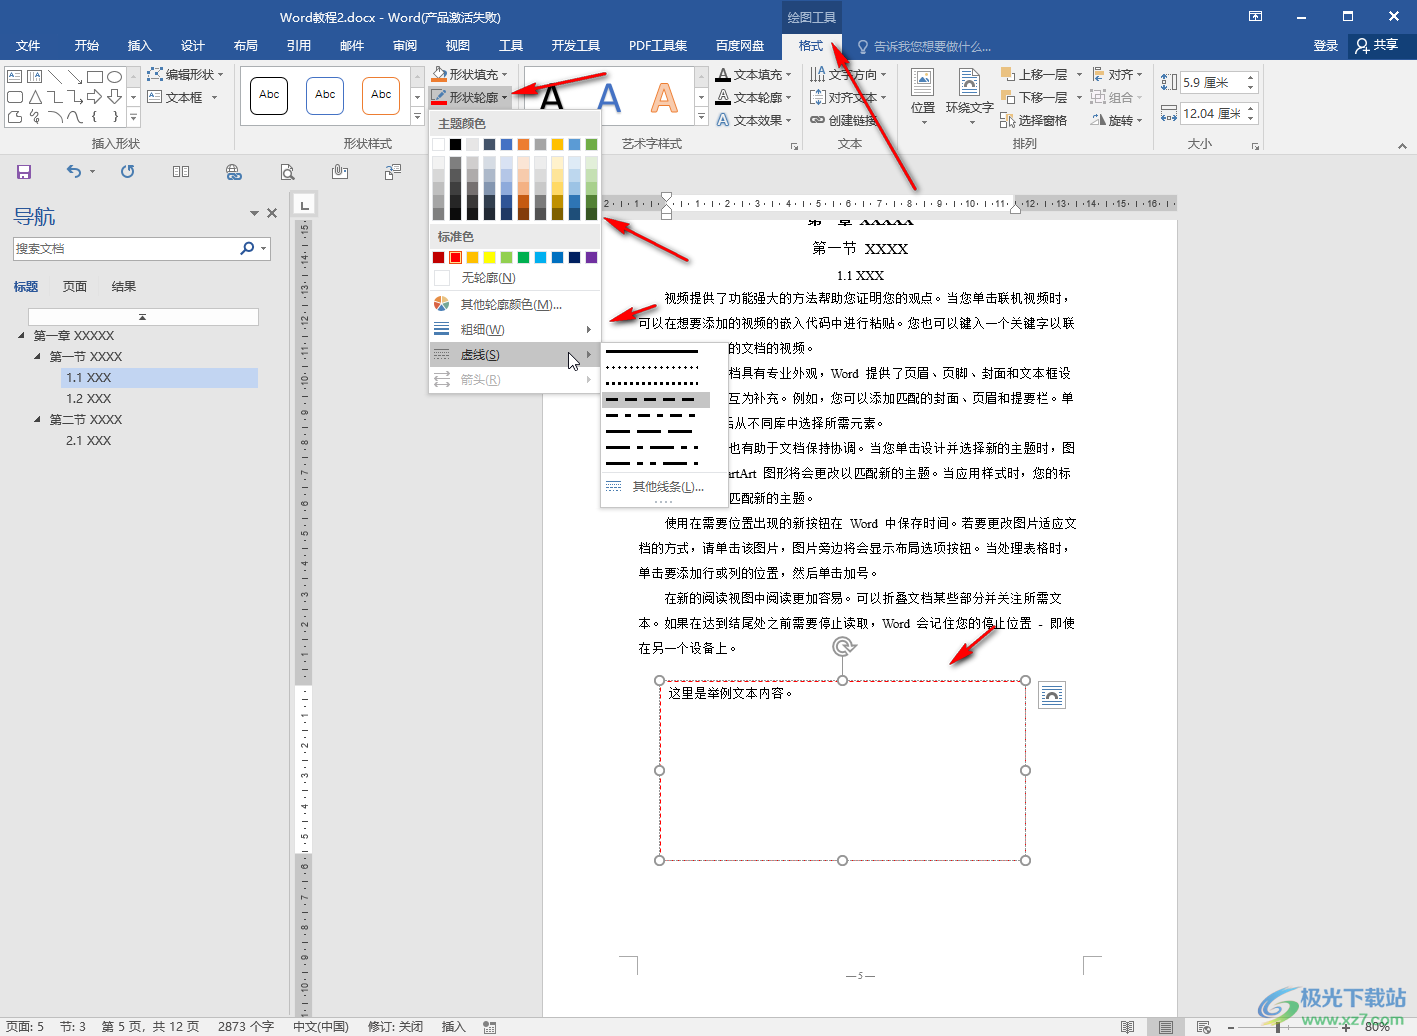
Task: Select the triangle shape in shapes gallery
Action: [x=35, y=97]
